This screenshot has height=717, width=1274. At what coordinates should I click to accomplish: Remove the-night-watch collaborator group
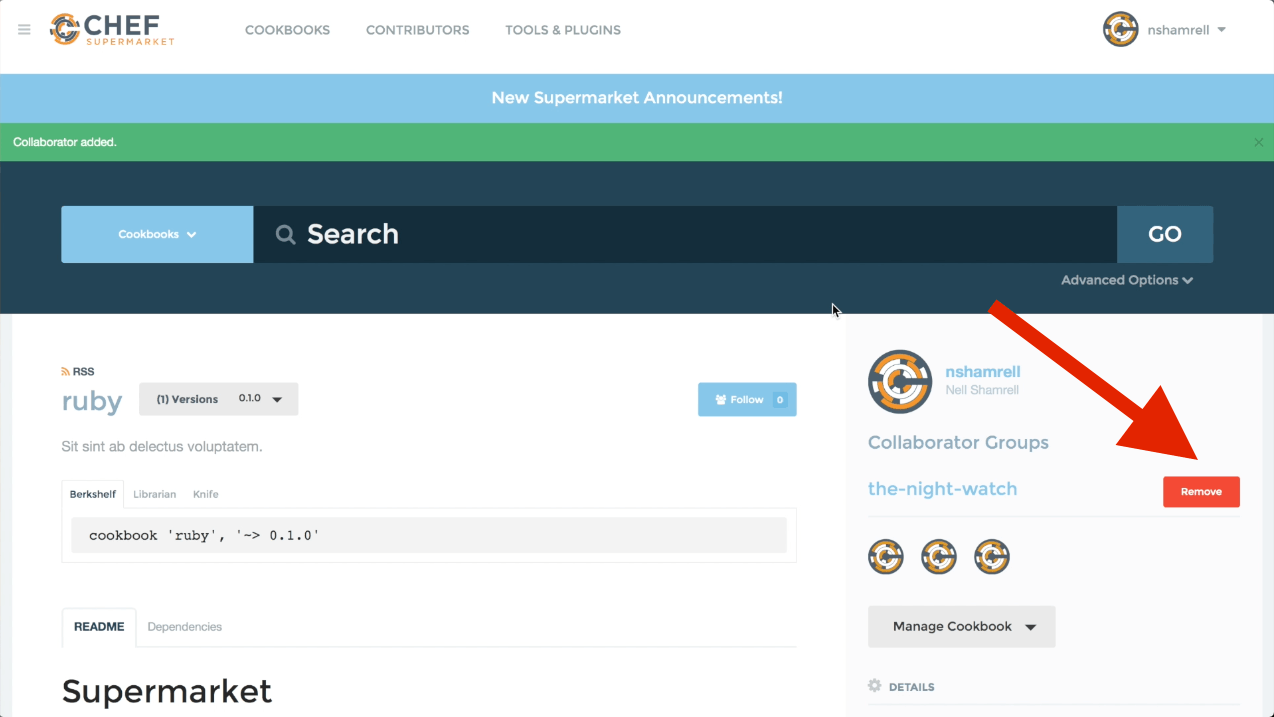pyautogui.click(x=1201, y=492)
